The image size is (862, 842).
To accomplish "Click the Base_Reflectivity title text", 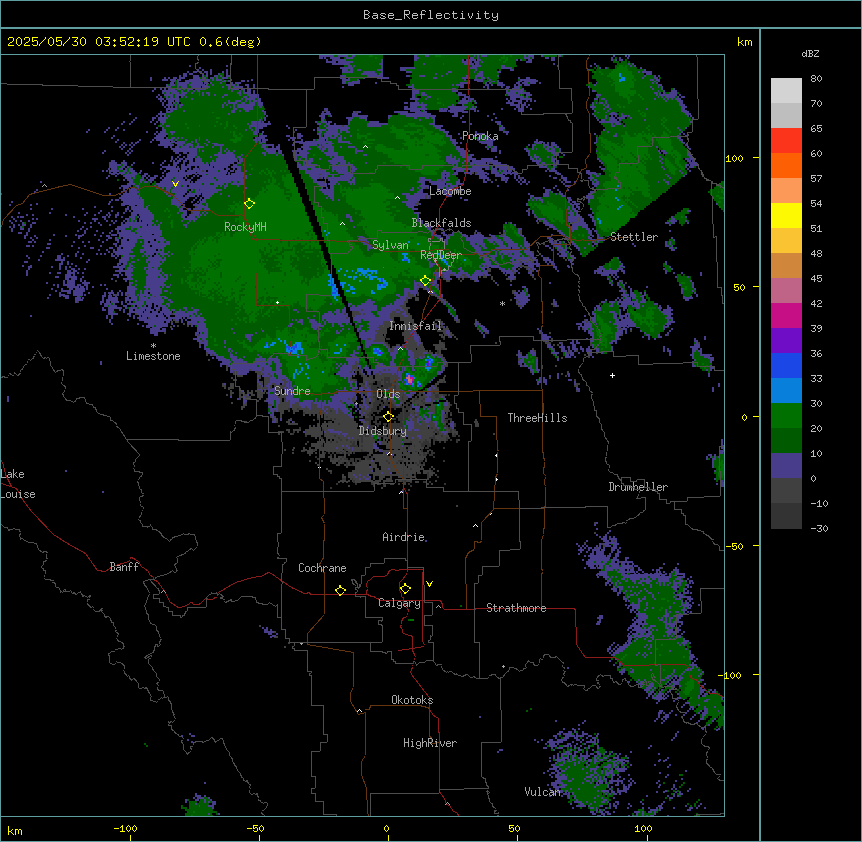I will tap(431, 15).
